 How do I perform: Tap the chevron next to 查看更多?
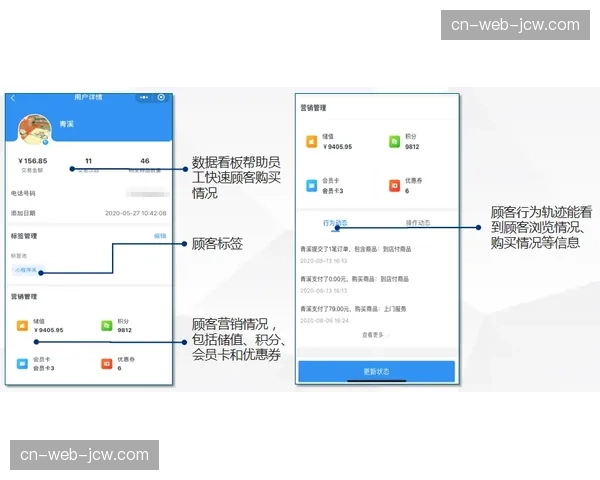click(389, 335)
